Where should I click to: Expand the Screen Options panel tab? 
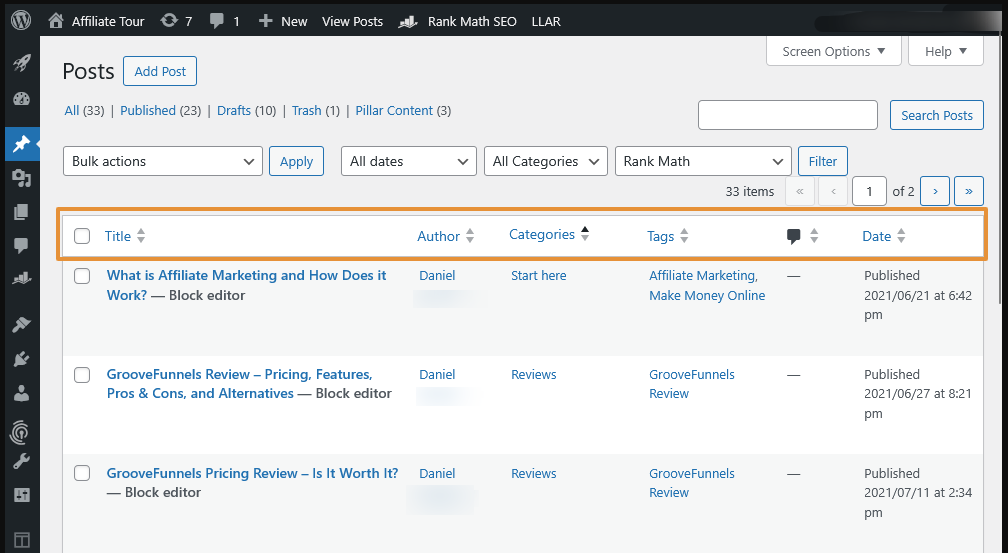click(833, 51)
